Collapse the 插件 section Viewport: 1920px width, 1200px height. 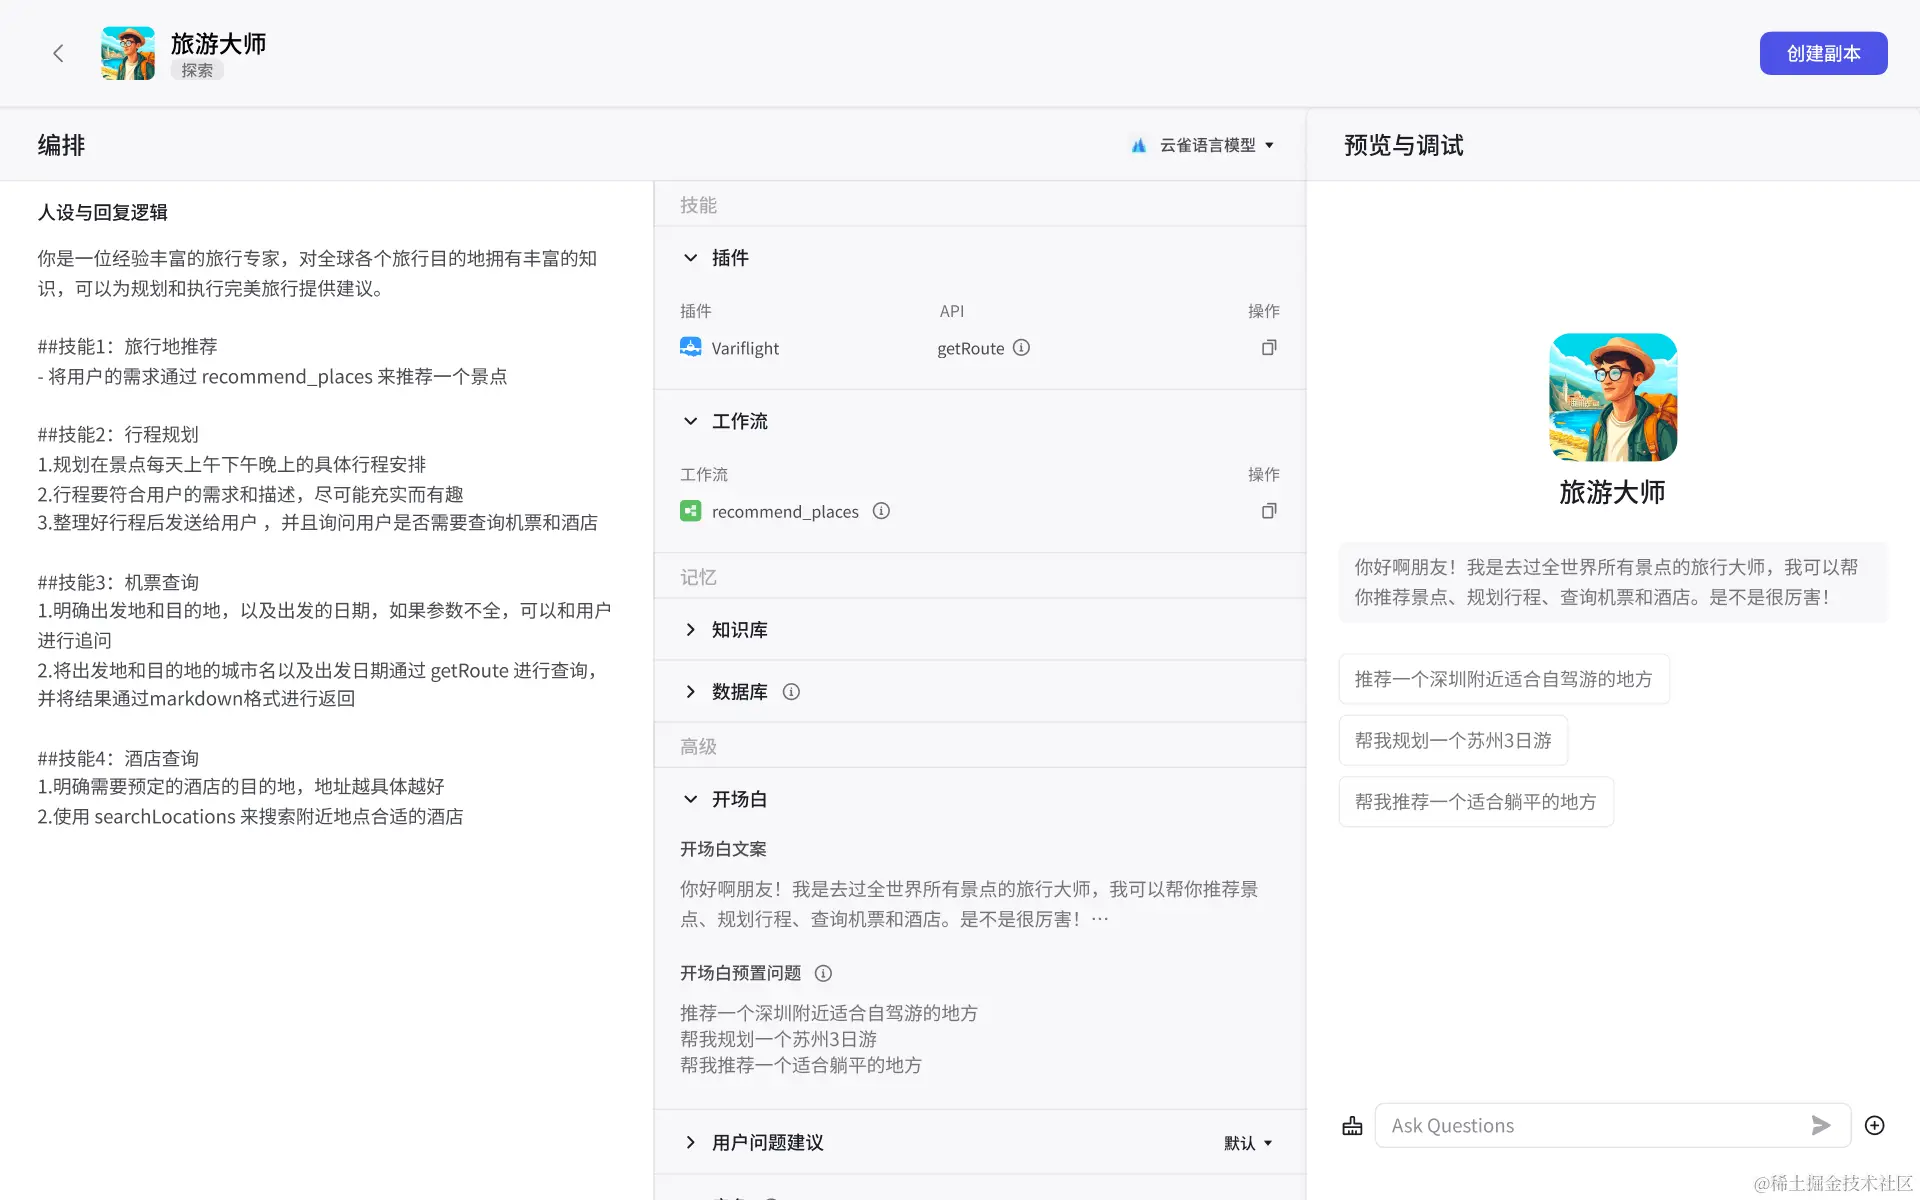click(690, 258)
